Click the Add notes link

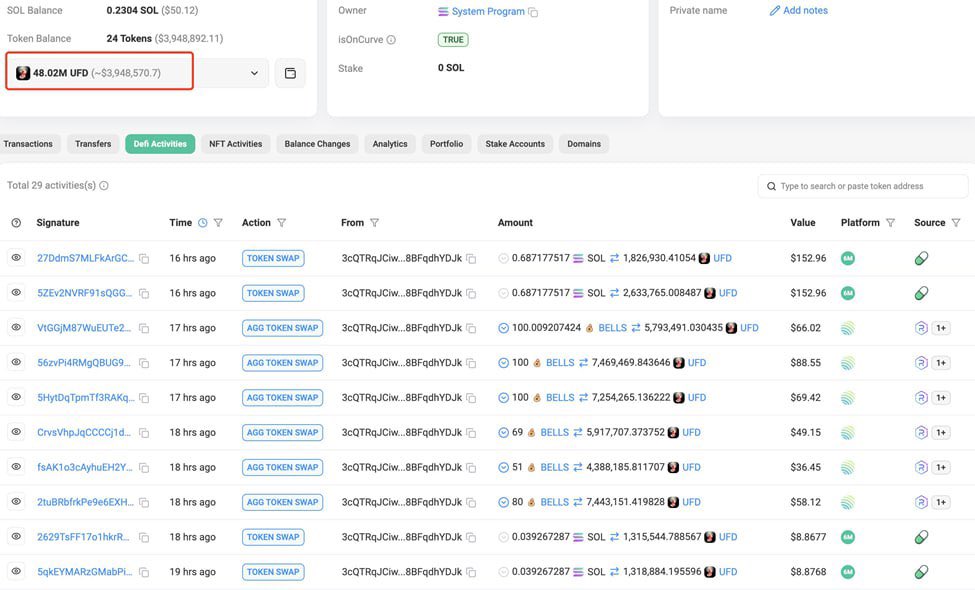point(805,11)
